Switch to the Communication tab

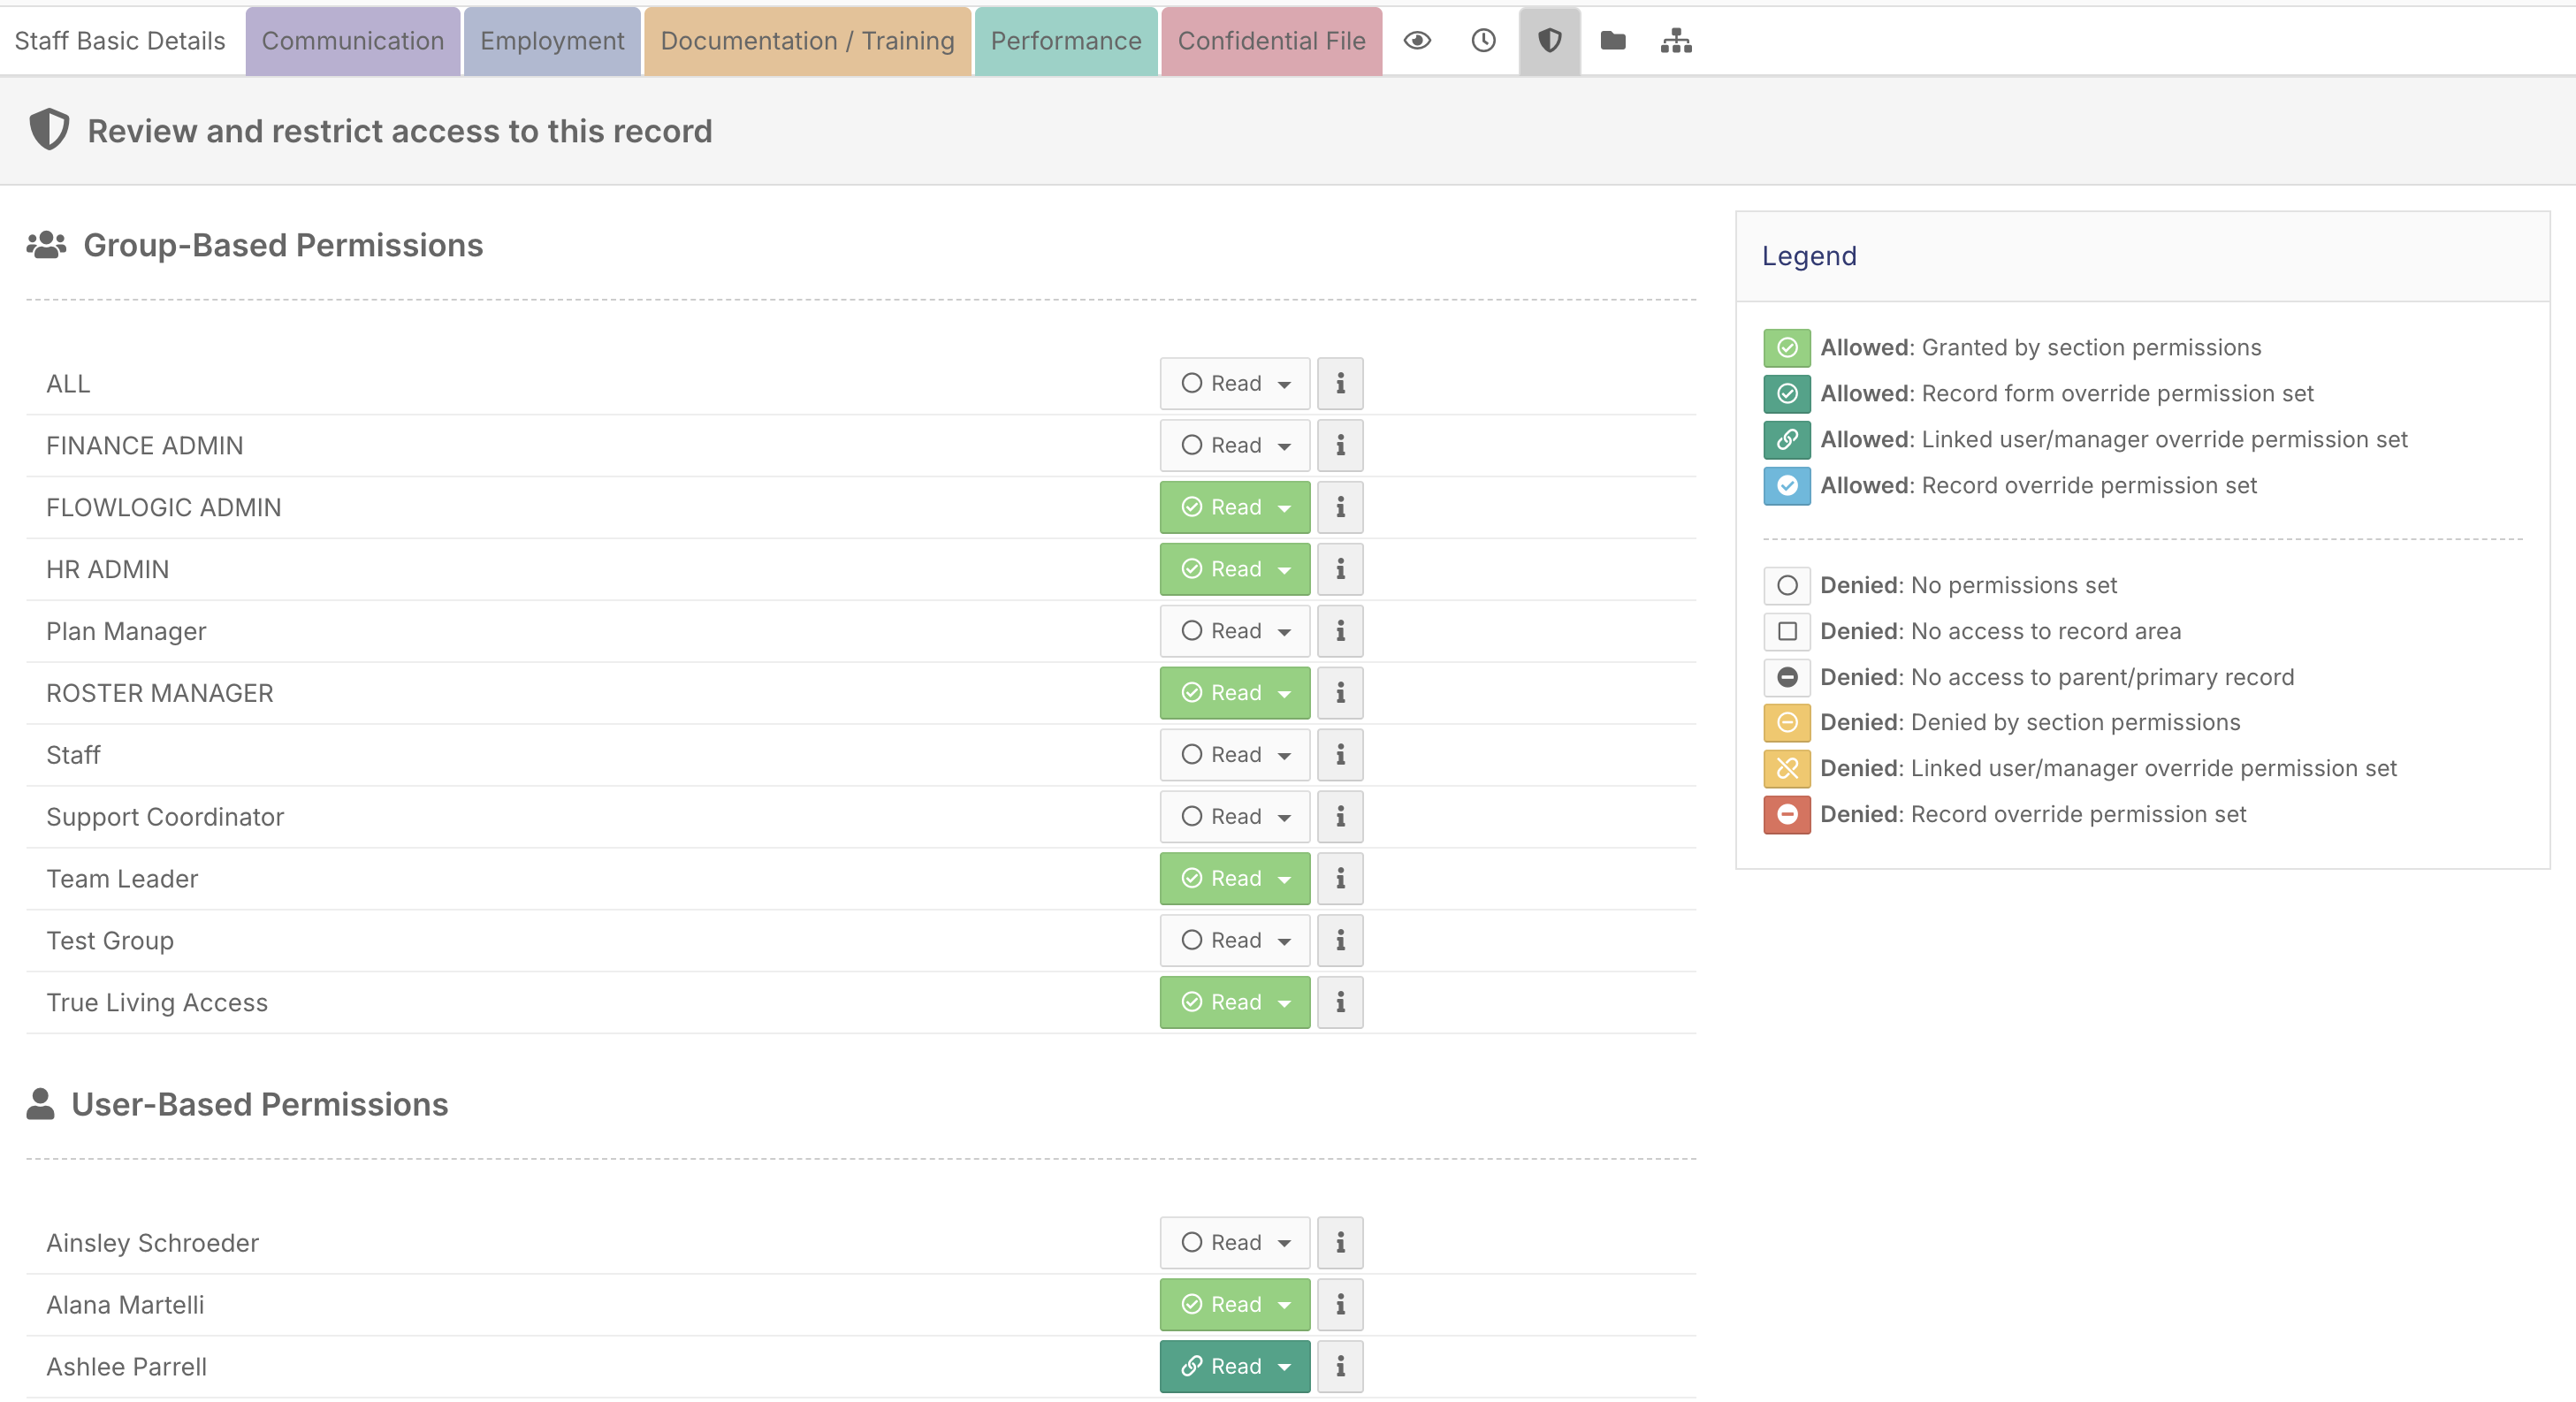tap(353, 41)
